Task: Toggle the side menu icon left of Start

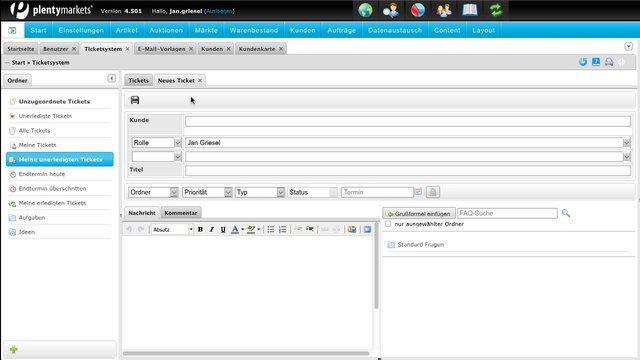Action: pos(12,30)
